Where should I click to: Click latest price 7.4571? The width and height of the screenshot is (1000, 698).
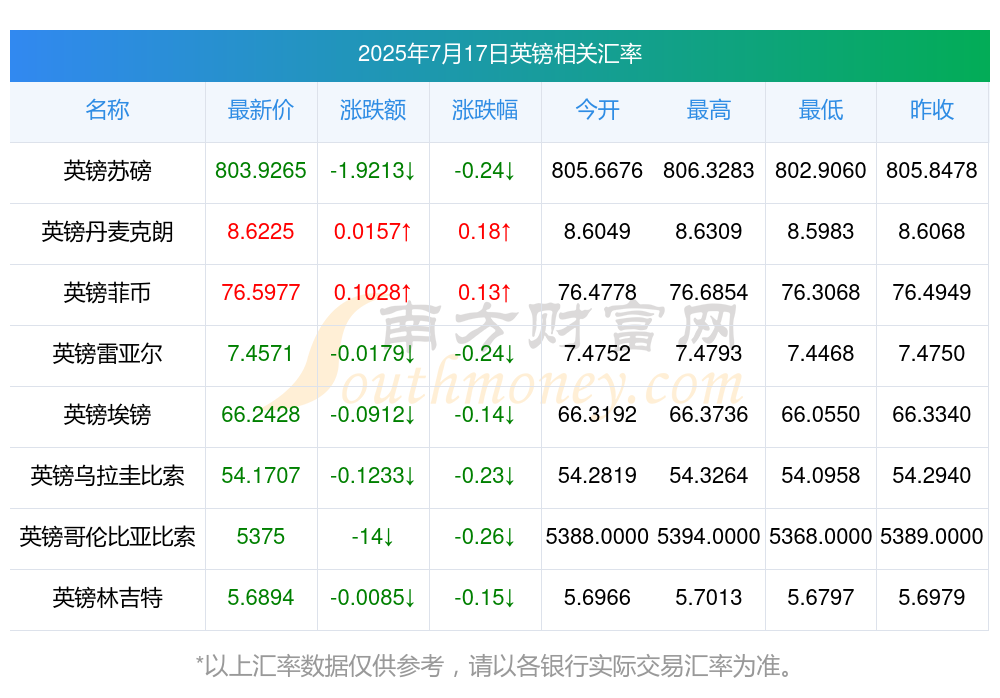pyautogui.click(x=260, y=353)
